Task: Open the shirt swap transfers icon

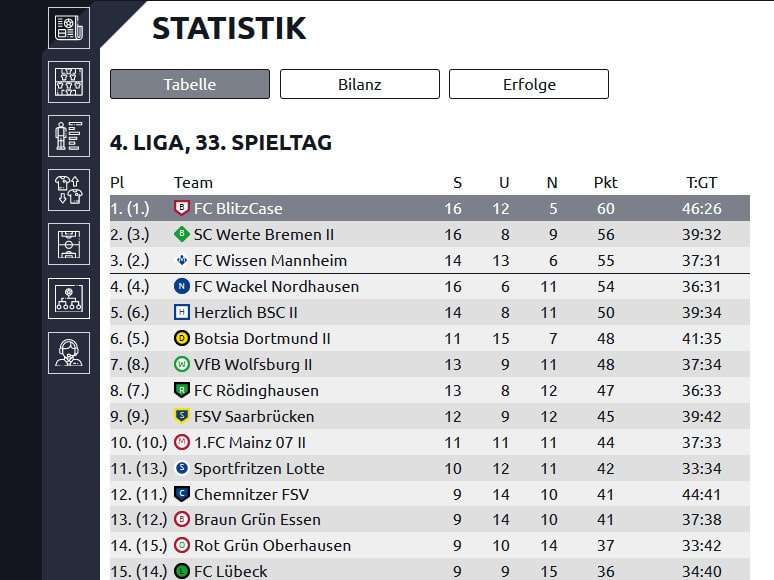Action: coord(69,190)
